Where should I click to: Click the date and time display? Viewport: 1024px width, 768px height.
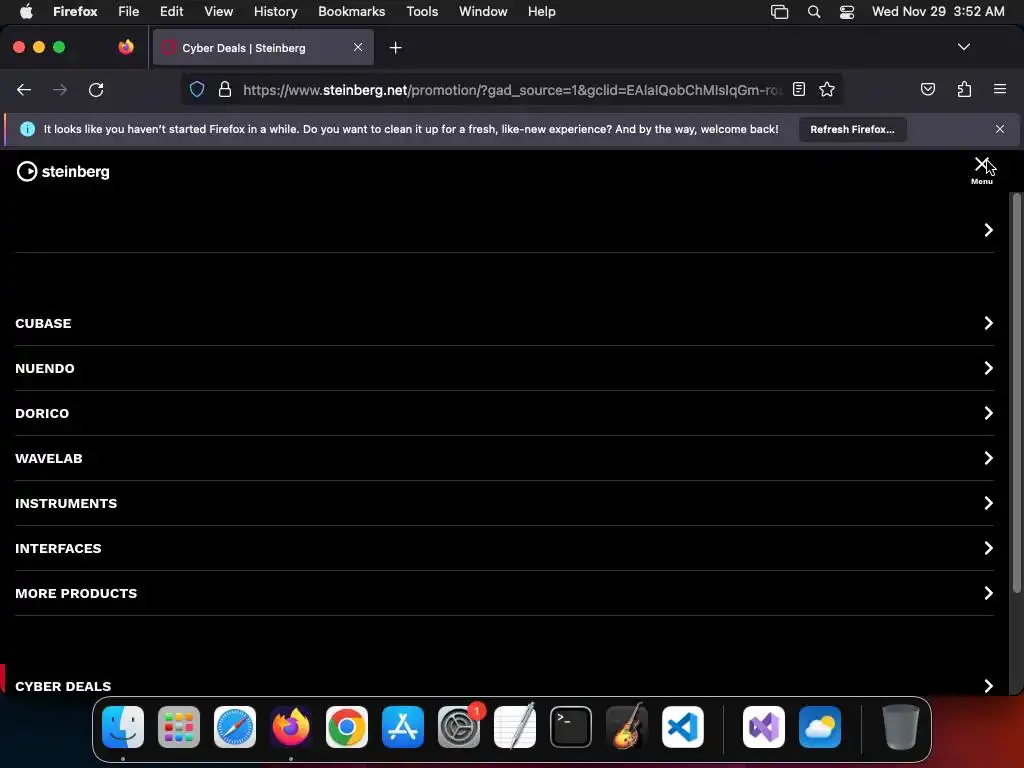tap(938, 11)
